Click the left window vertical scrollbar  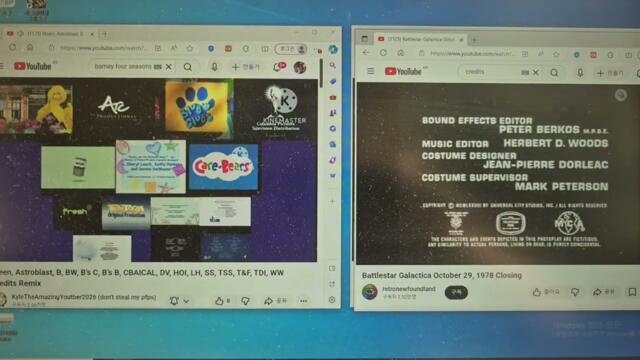[321, 73]
